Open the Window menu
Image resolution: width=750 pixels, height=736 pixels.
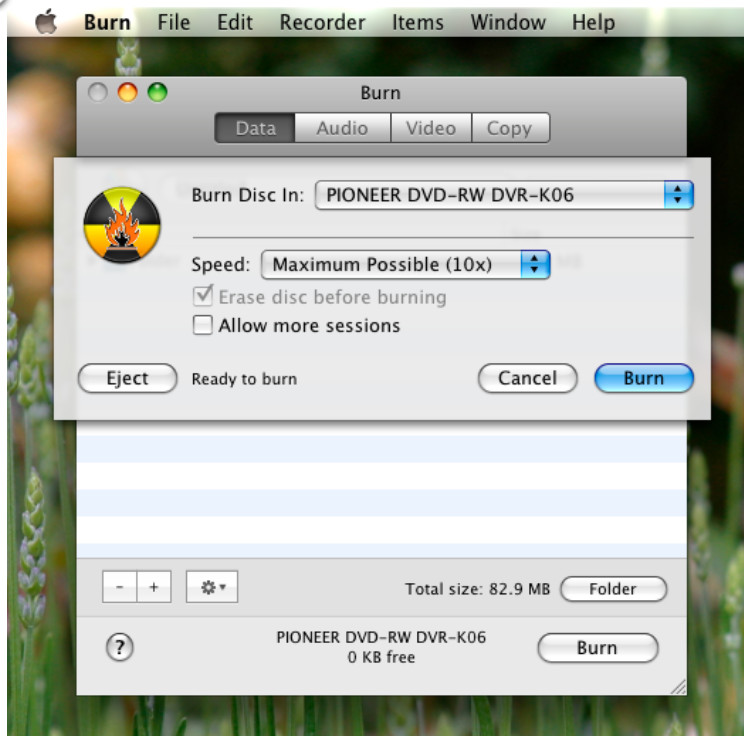pyautogui.click(x=508, y=22)
